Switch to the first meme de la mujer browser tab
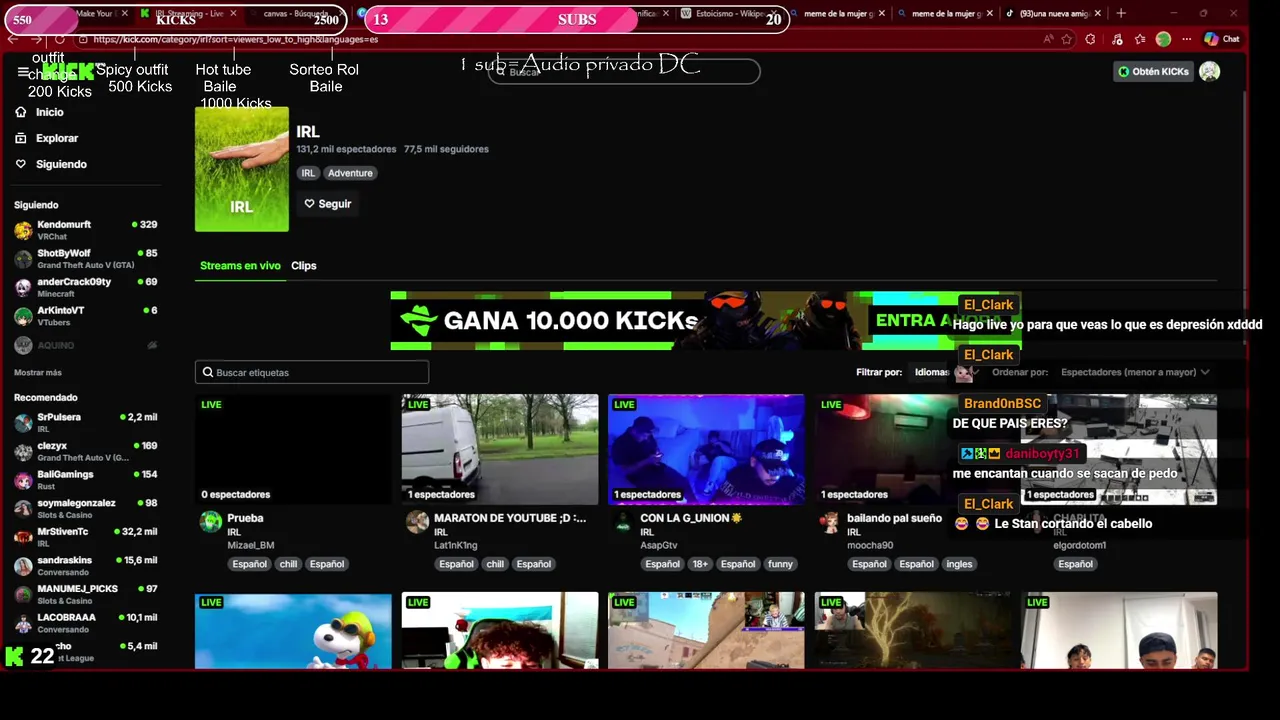 pos(836,13)
